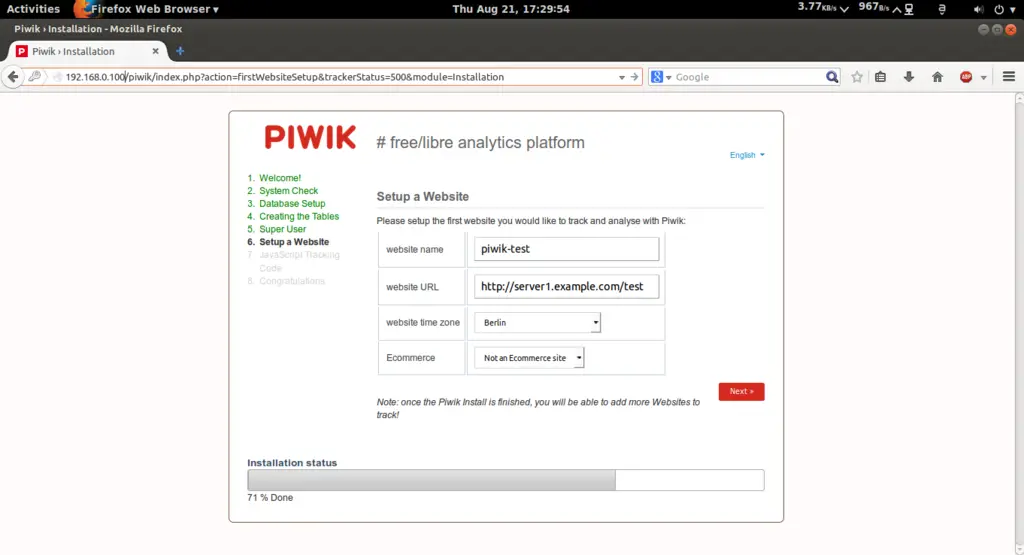Open URL history dropdown arrow

click(621, 77)
